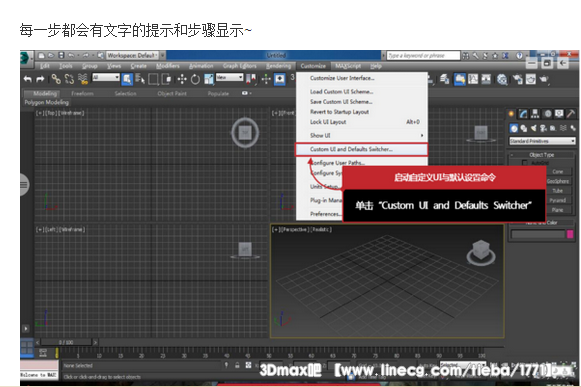
Task: Switch to the Freeform ribbon tab
Action: click(82, 93)
